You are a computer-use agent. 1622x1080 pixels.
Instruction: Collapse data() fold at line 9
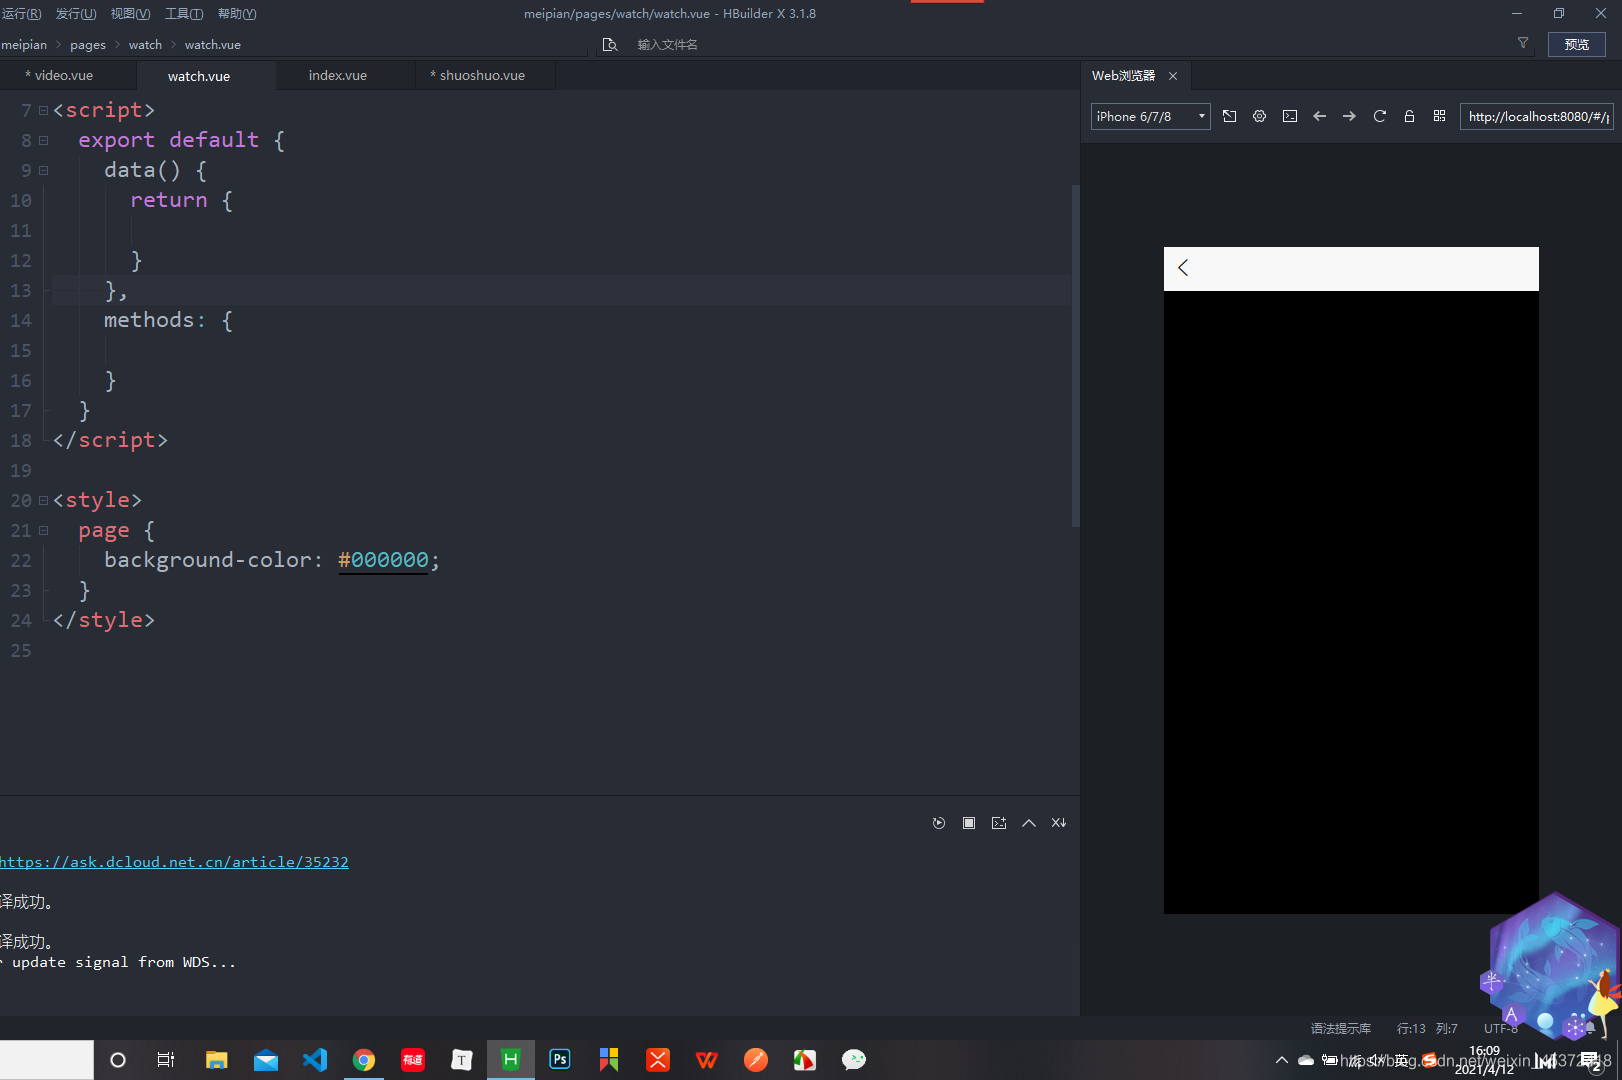[43, 170]
